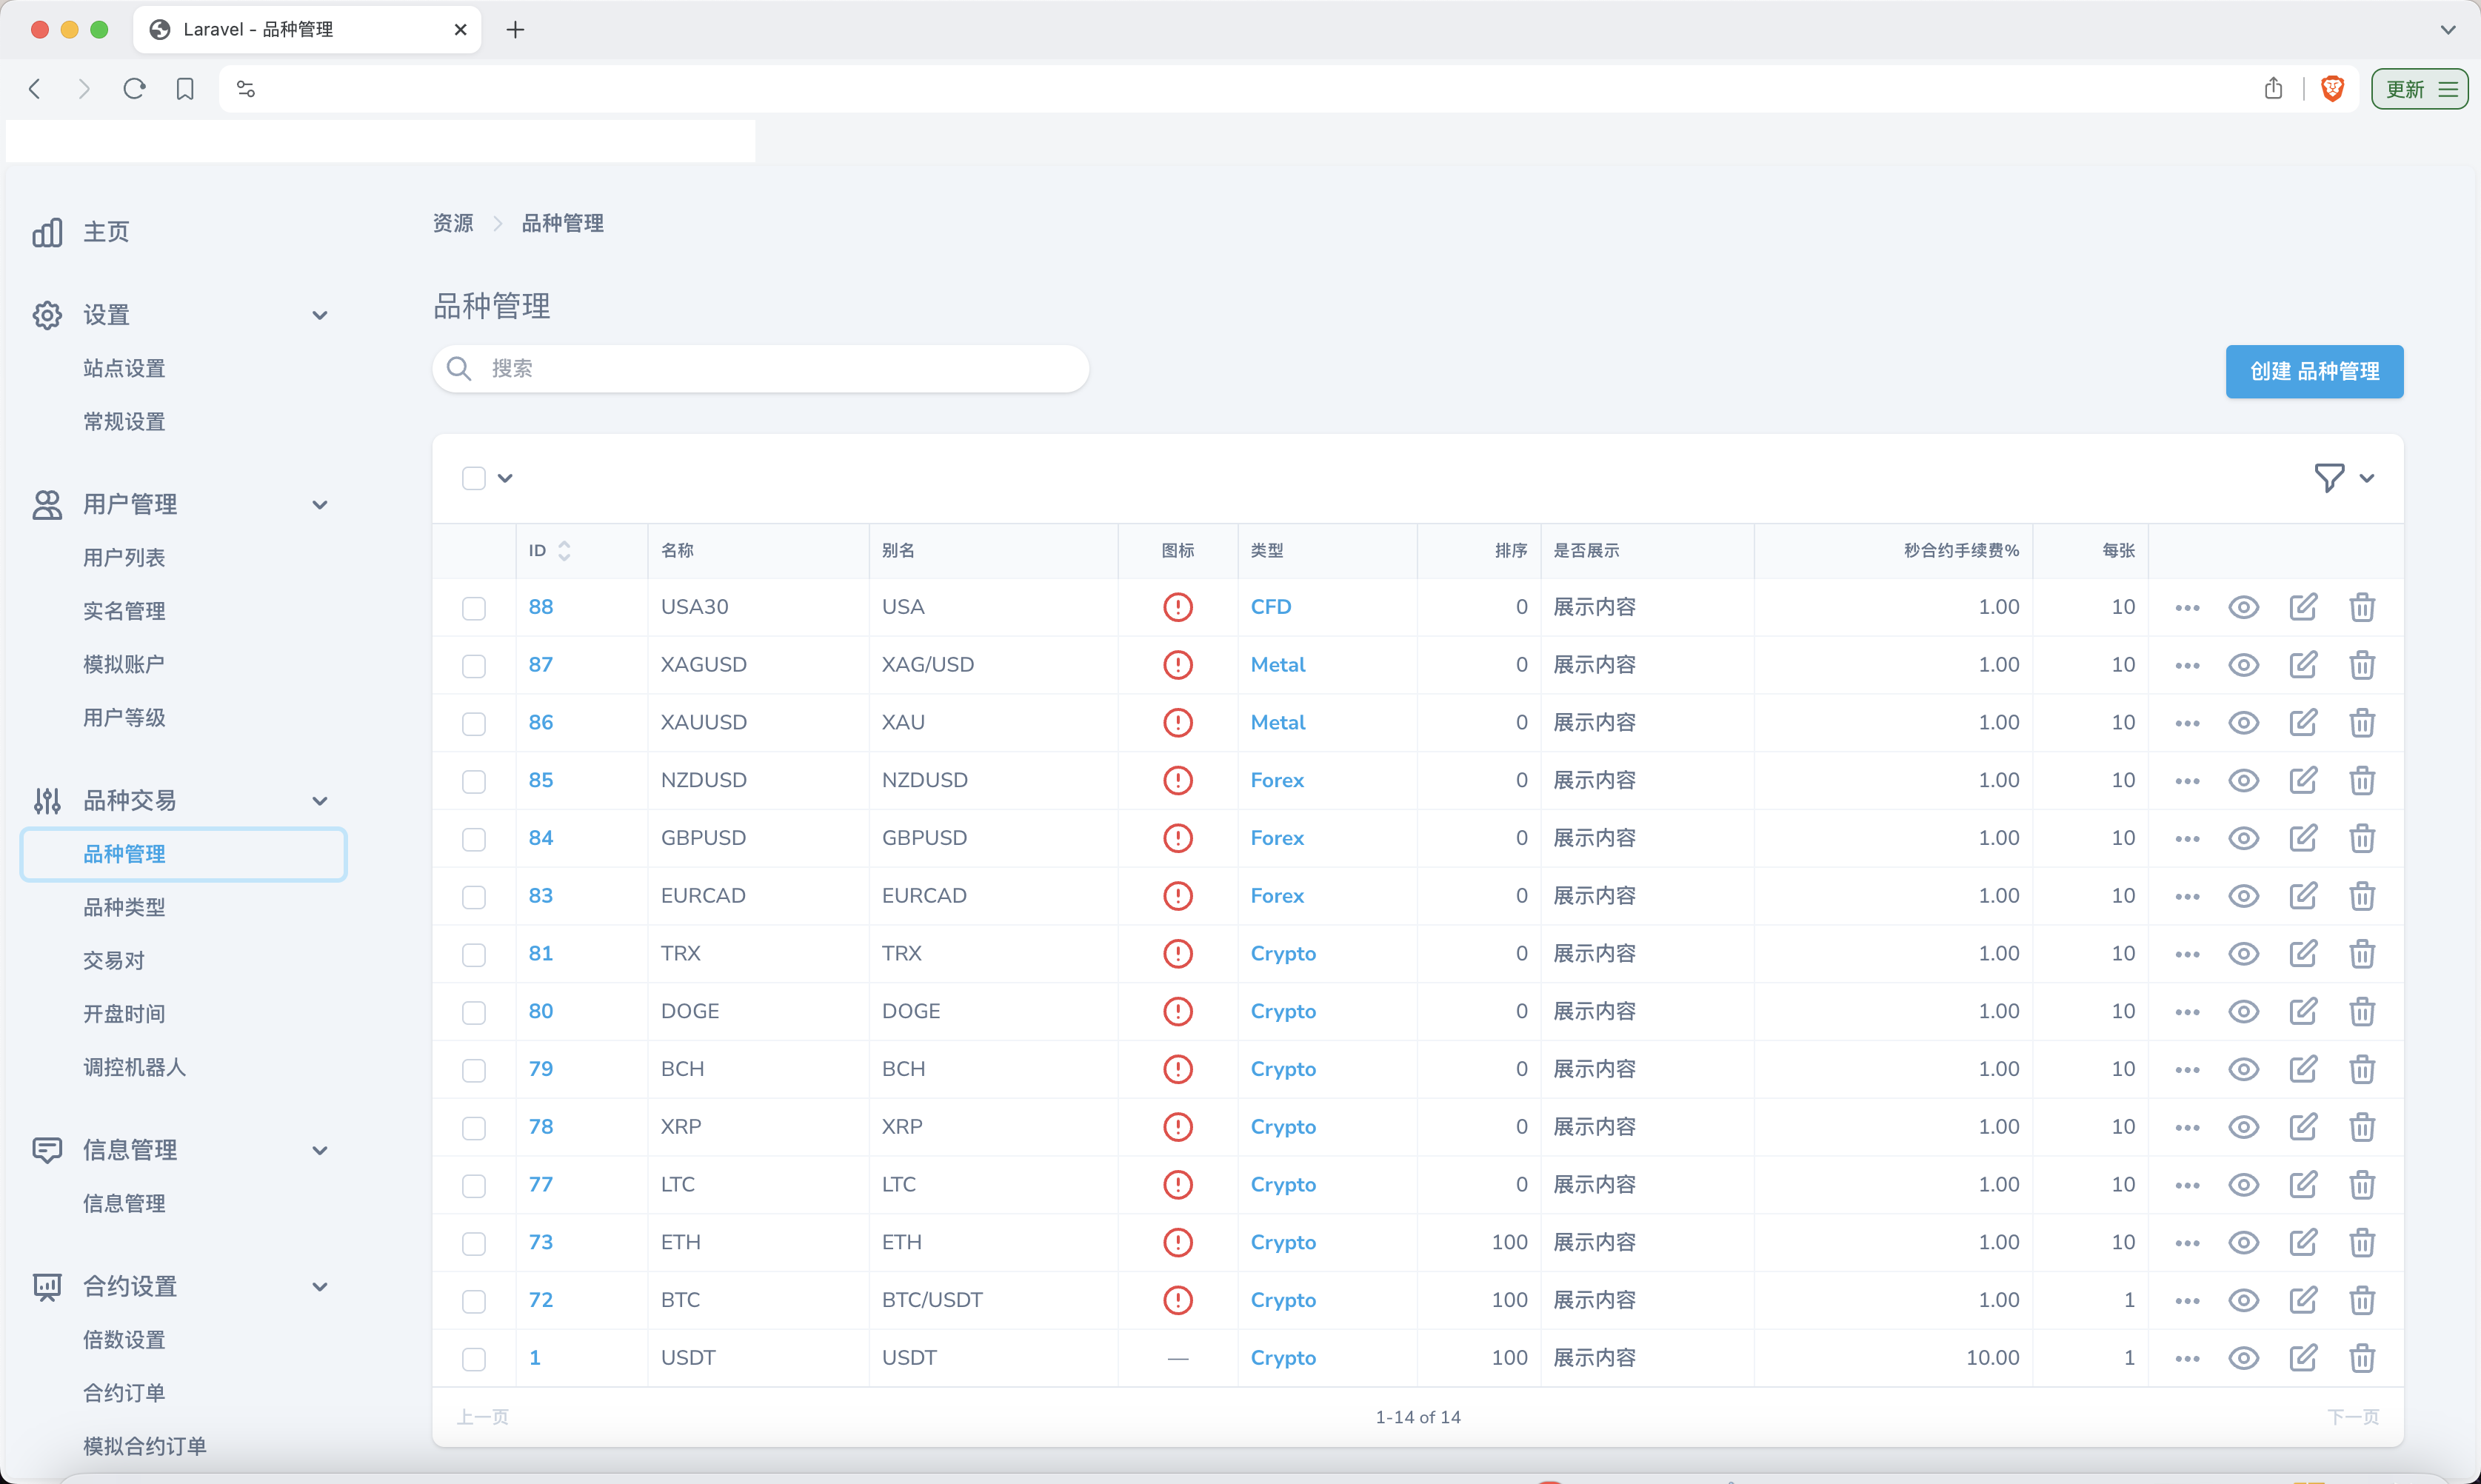Select the checkbox for USDT row
The width and height of the screenshot is (2481, 1484).
click(474, 1359)
